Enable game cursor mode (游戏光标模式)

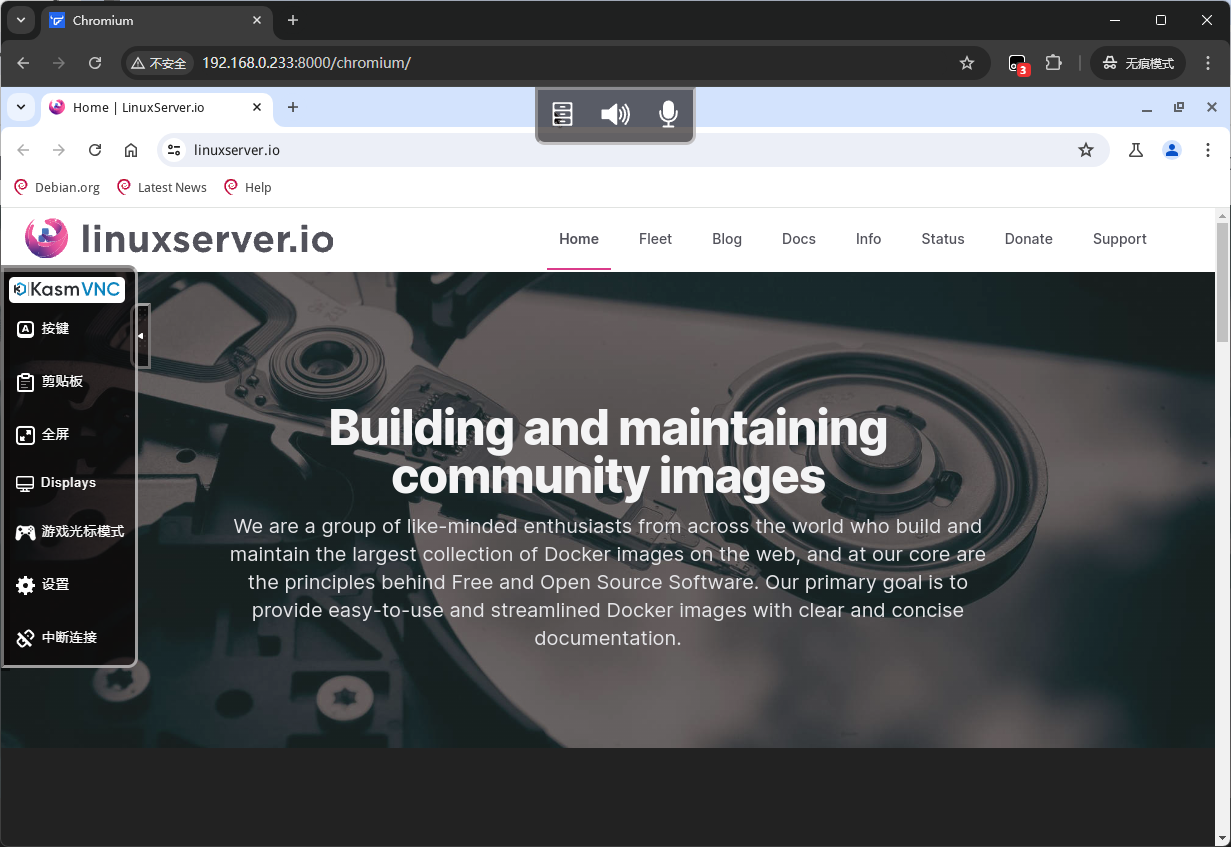tap(70, 532)
